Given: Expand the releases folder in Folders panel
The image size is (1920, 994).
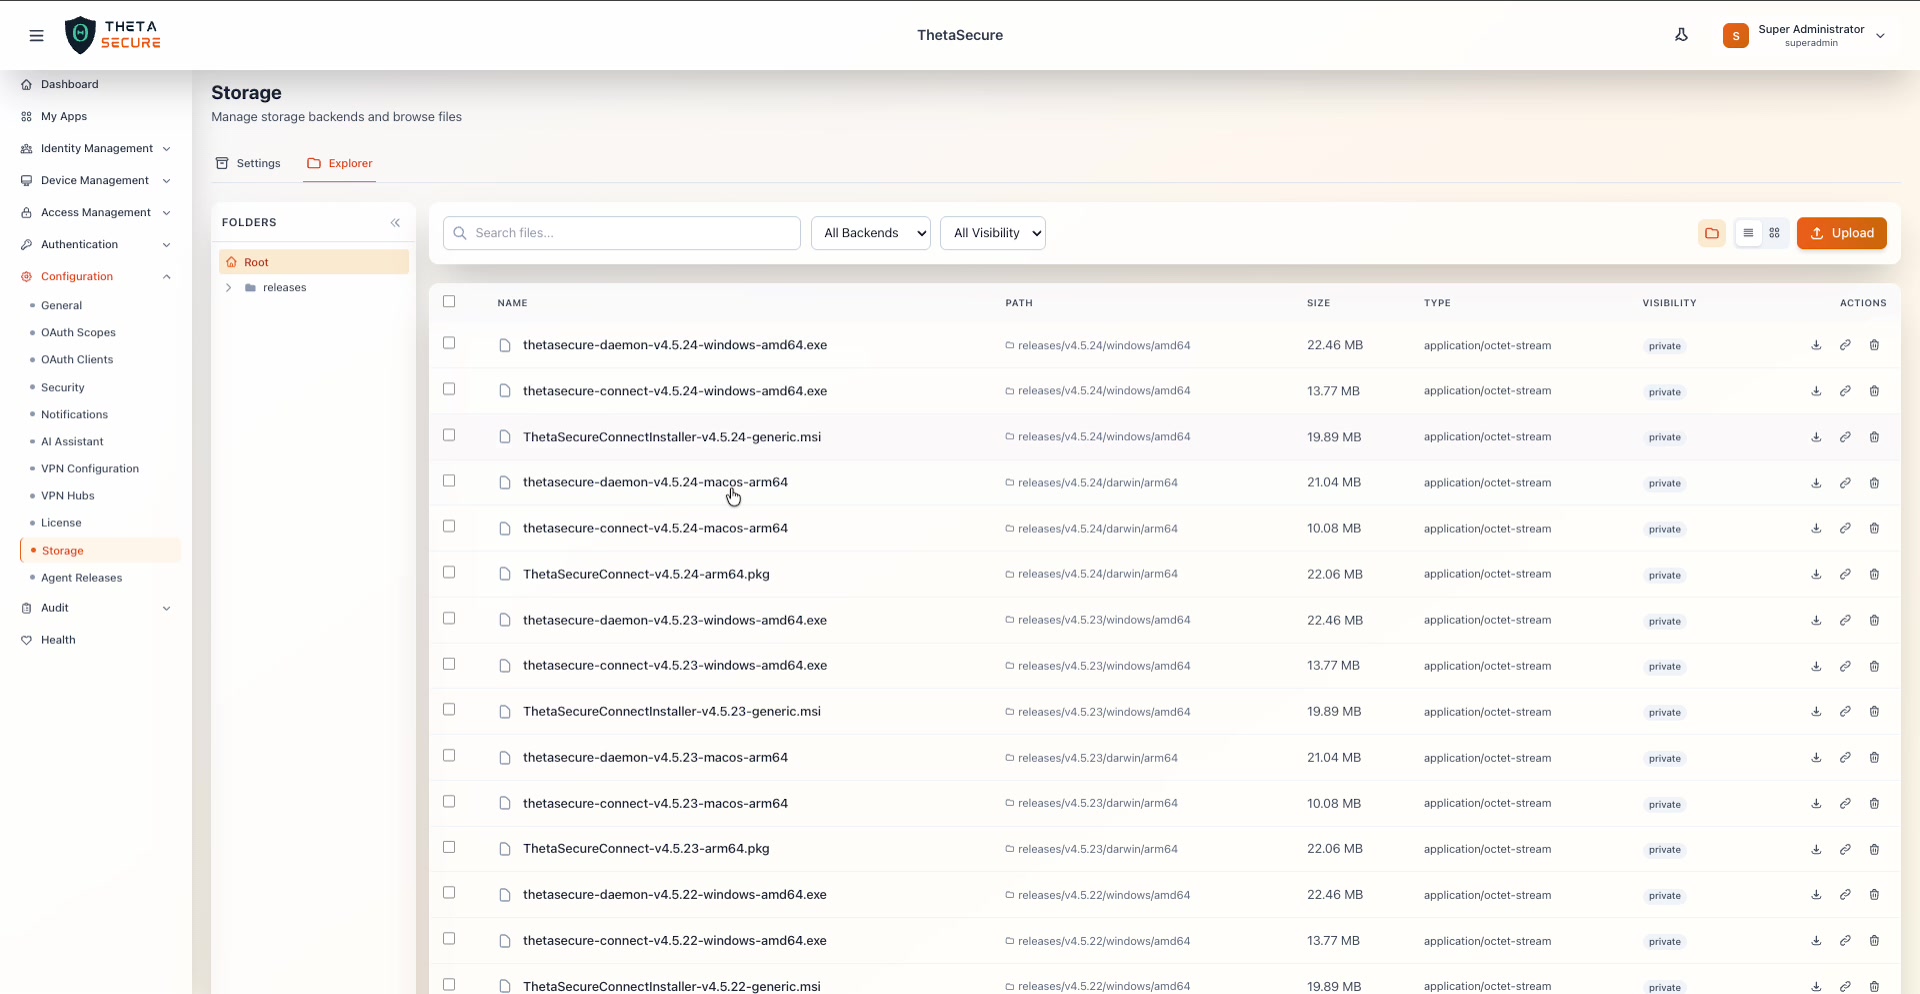Looking at the screenshot, I should point(228,287).
